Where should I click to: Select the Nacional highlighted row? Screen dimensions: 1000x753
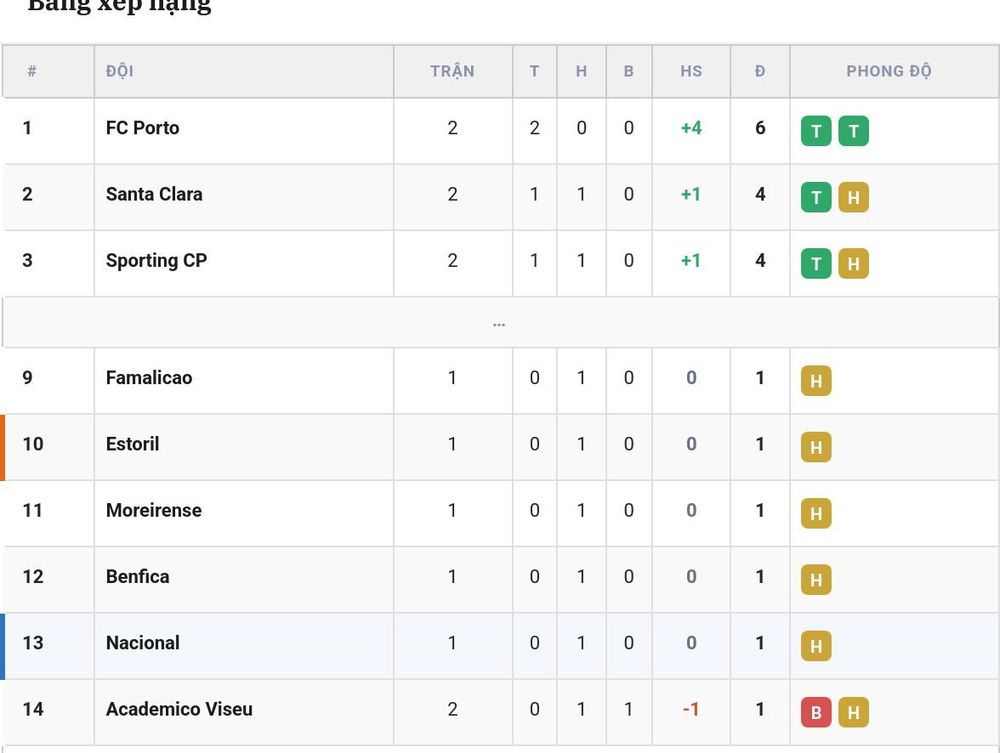click(x=500, y=646)
